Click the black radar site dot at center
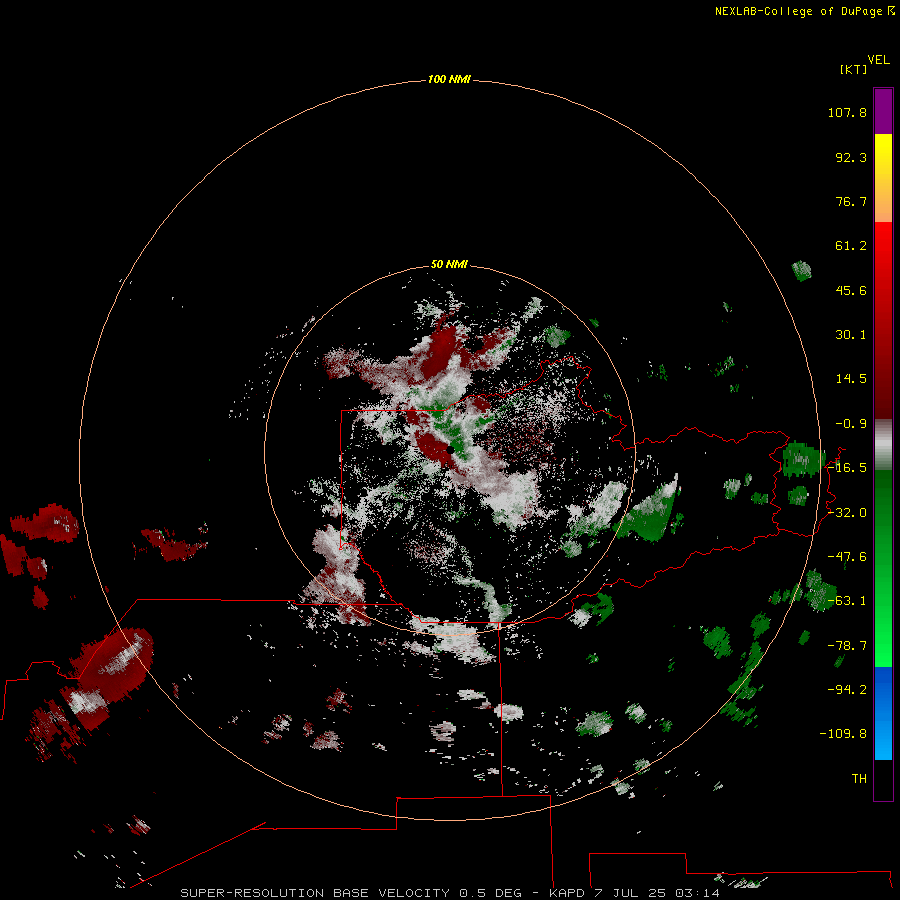Image resolution: width=900 pixels, height=900 pixels. coord(451,450)
